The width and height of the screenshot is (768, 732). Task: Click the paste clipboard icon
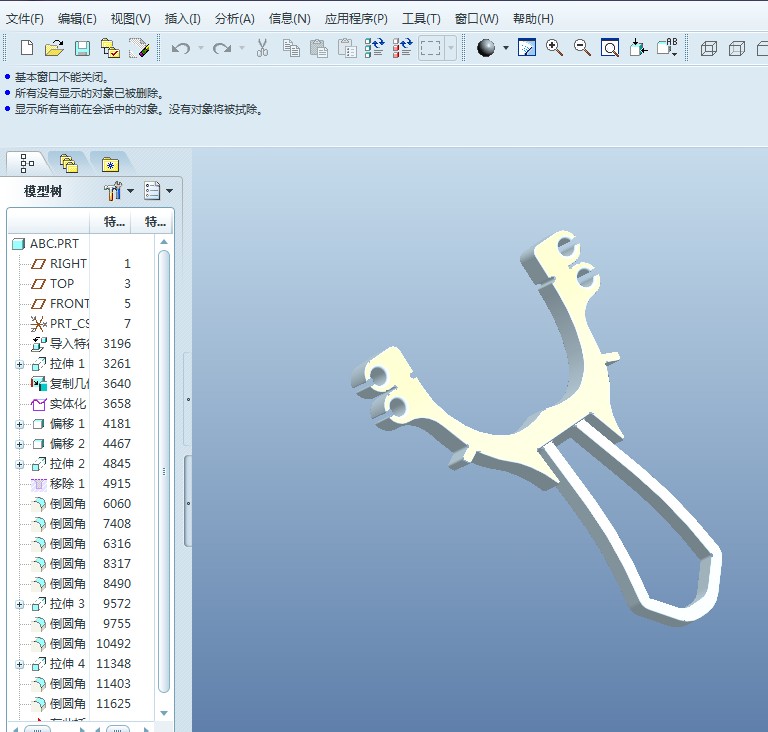(x=318, y=48)
